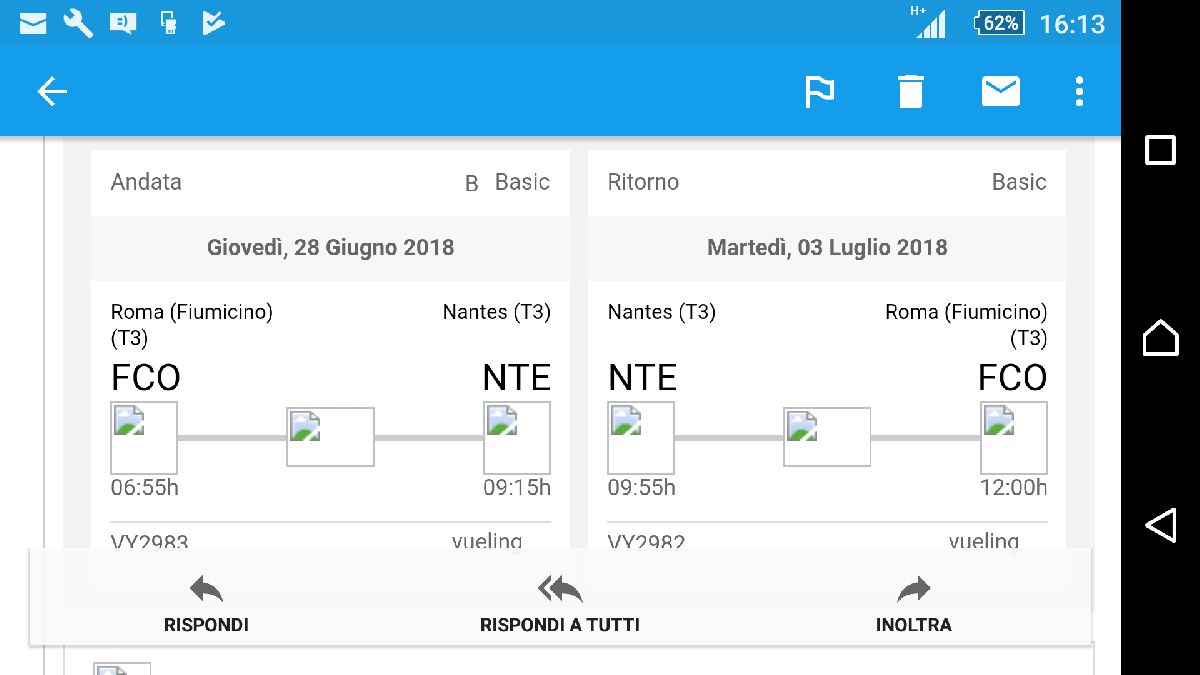Tap the wrench notification icon in status bar
This screenshot has width=1200, height=675.
78,23
